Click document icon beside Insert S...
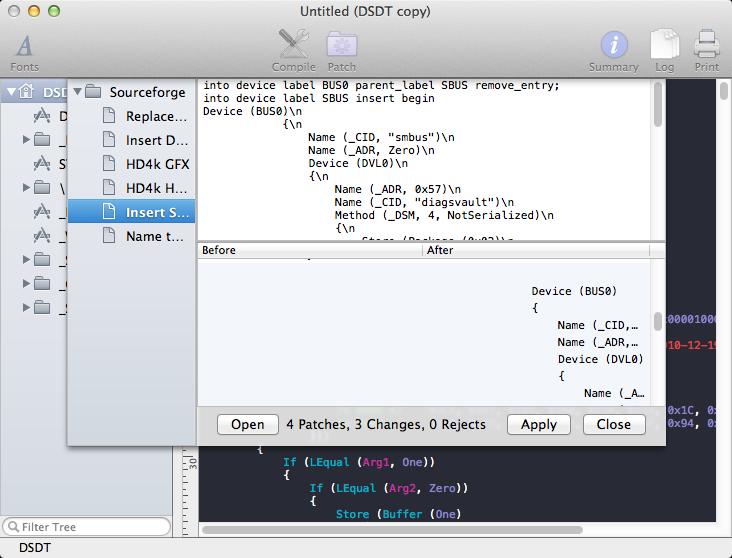 (x=109, y=212)
